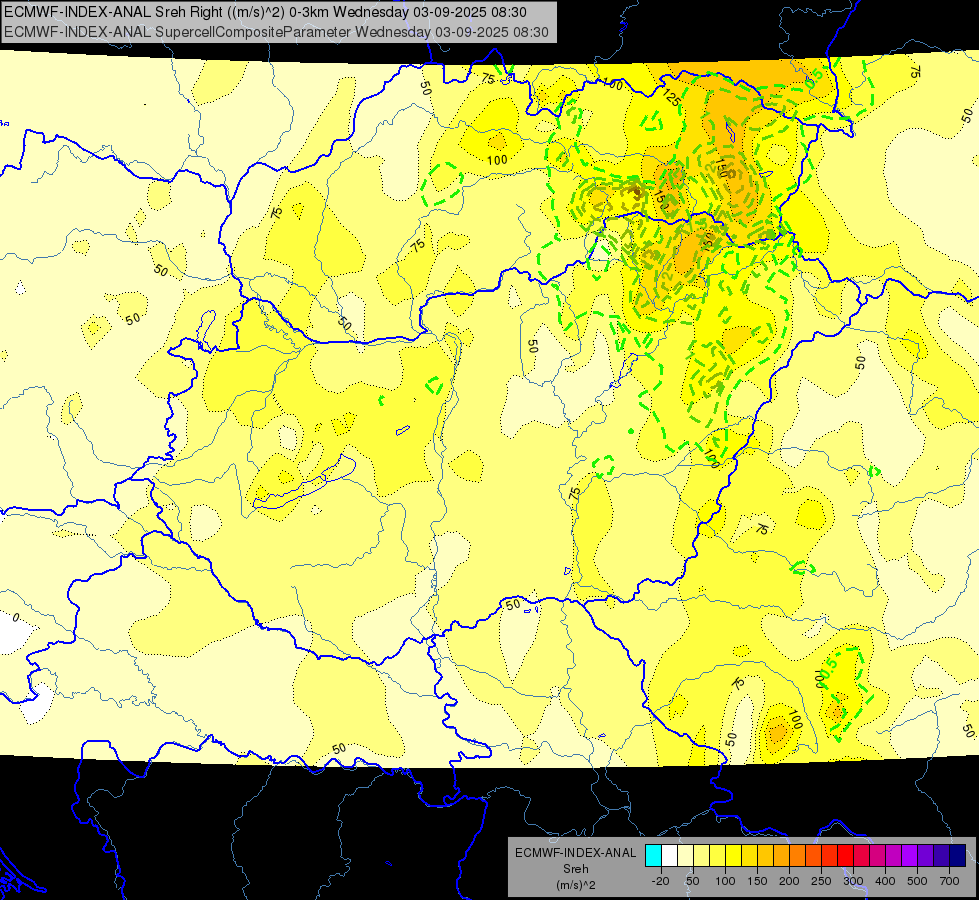Screen dimensions: 979x900
Task: Click the 200 legend tick label
Action: 789,881
